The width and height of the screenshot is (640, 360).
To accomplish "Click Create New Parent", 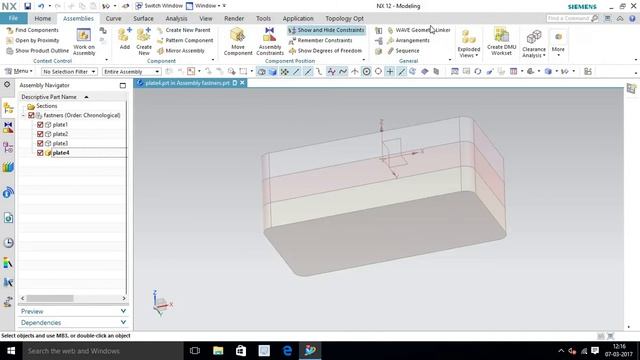I will point(184,30).
